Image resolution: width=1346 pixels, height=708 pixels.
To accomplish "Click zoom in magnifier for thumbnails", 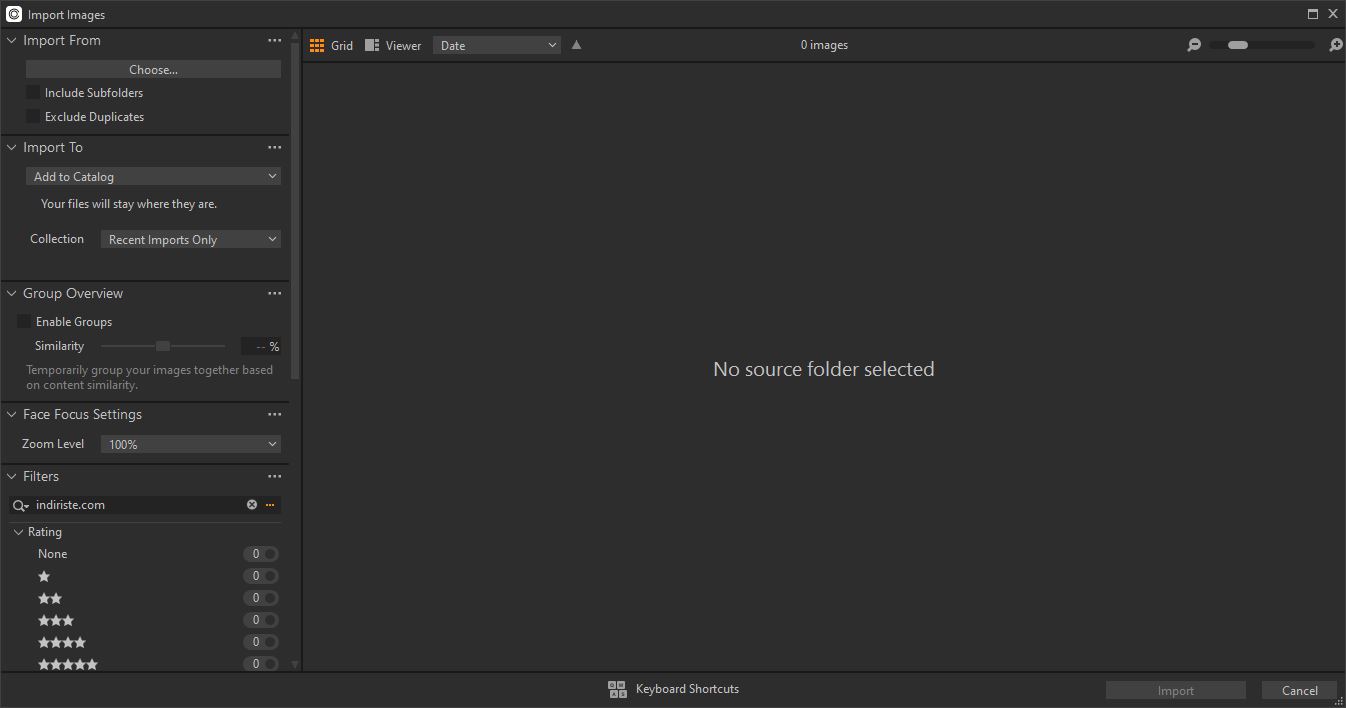I will 1335,45.
